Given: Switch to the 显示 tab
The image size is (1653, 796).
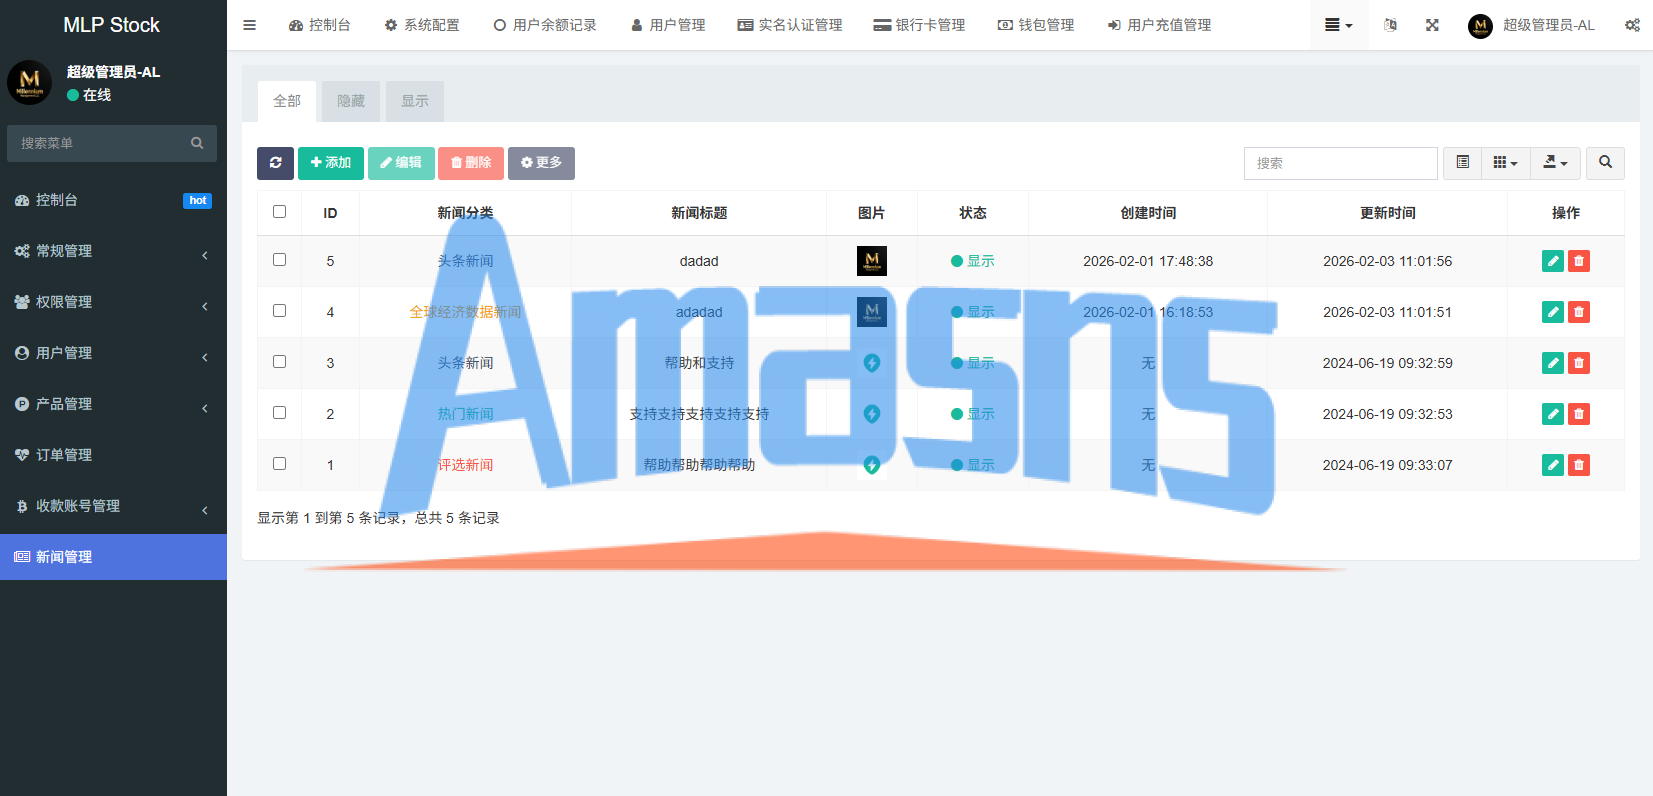Looking at the screenshot, I should pos(415,101).
